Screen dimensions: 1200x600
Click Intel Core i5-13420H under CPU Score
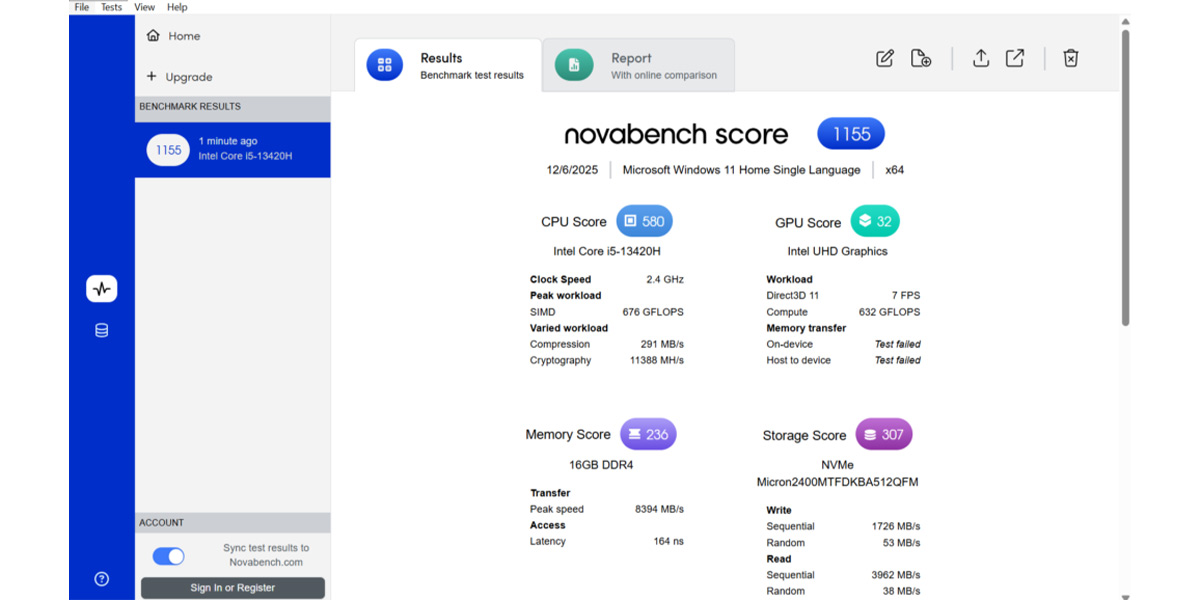(x=607, y=251)
